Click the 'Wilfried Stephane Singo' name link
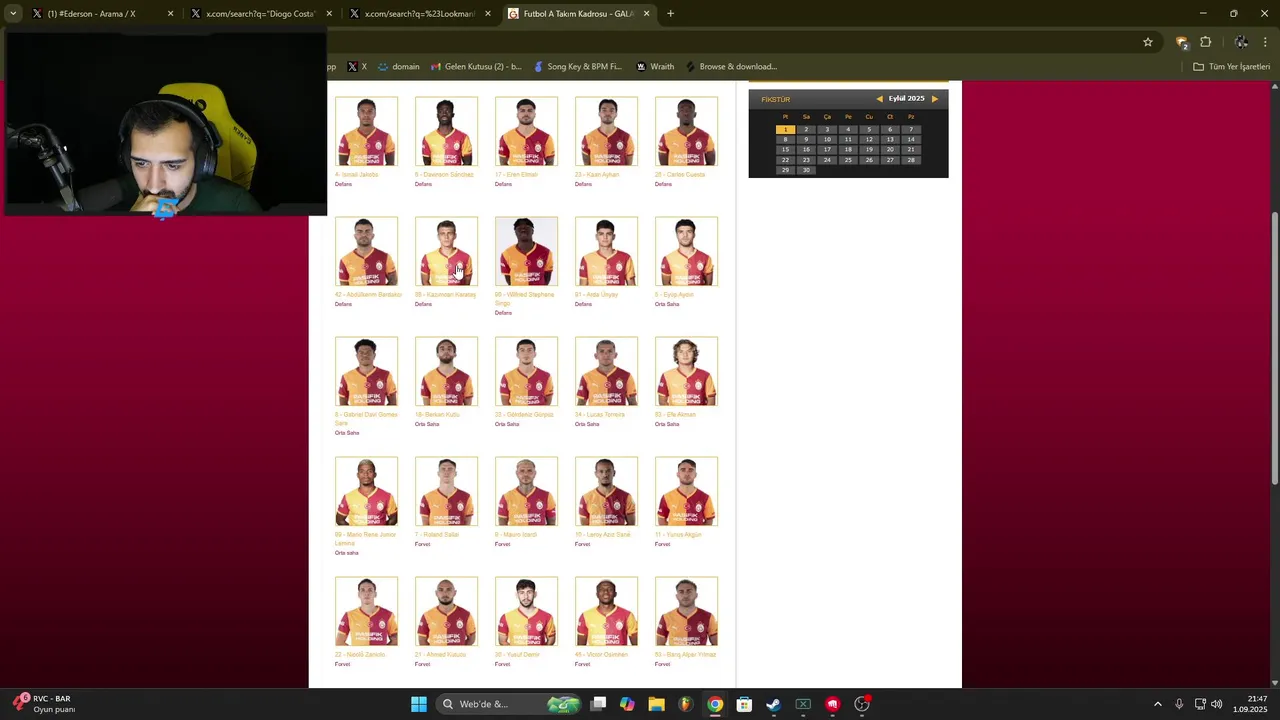 tap(524, 299)
